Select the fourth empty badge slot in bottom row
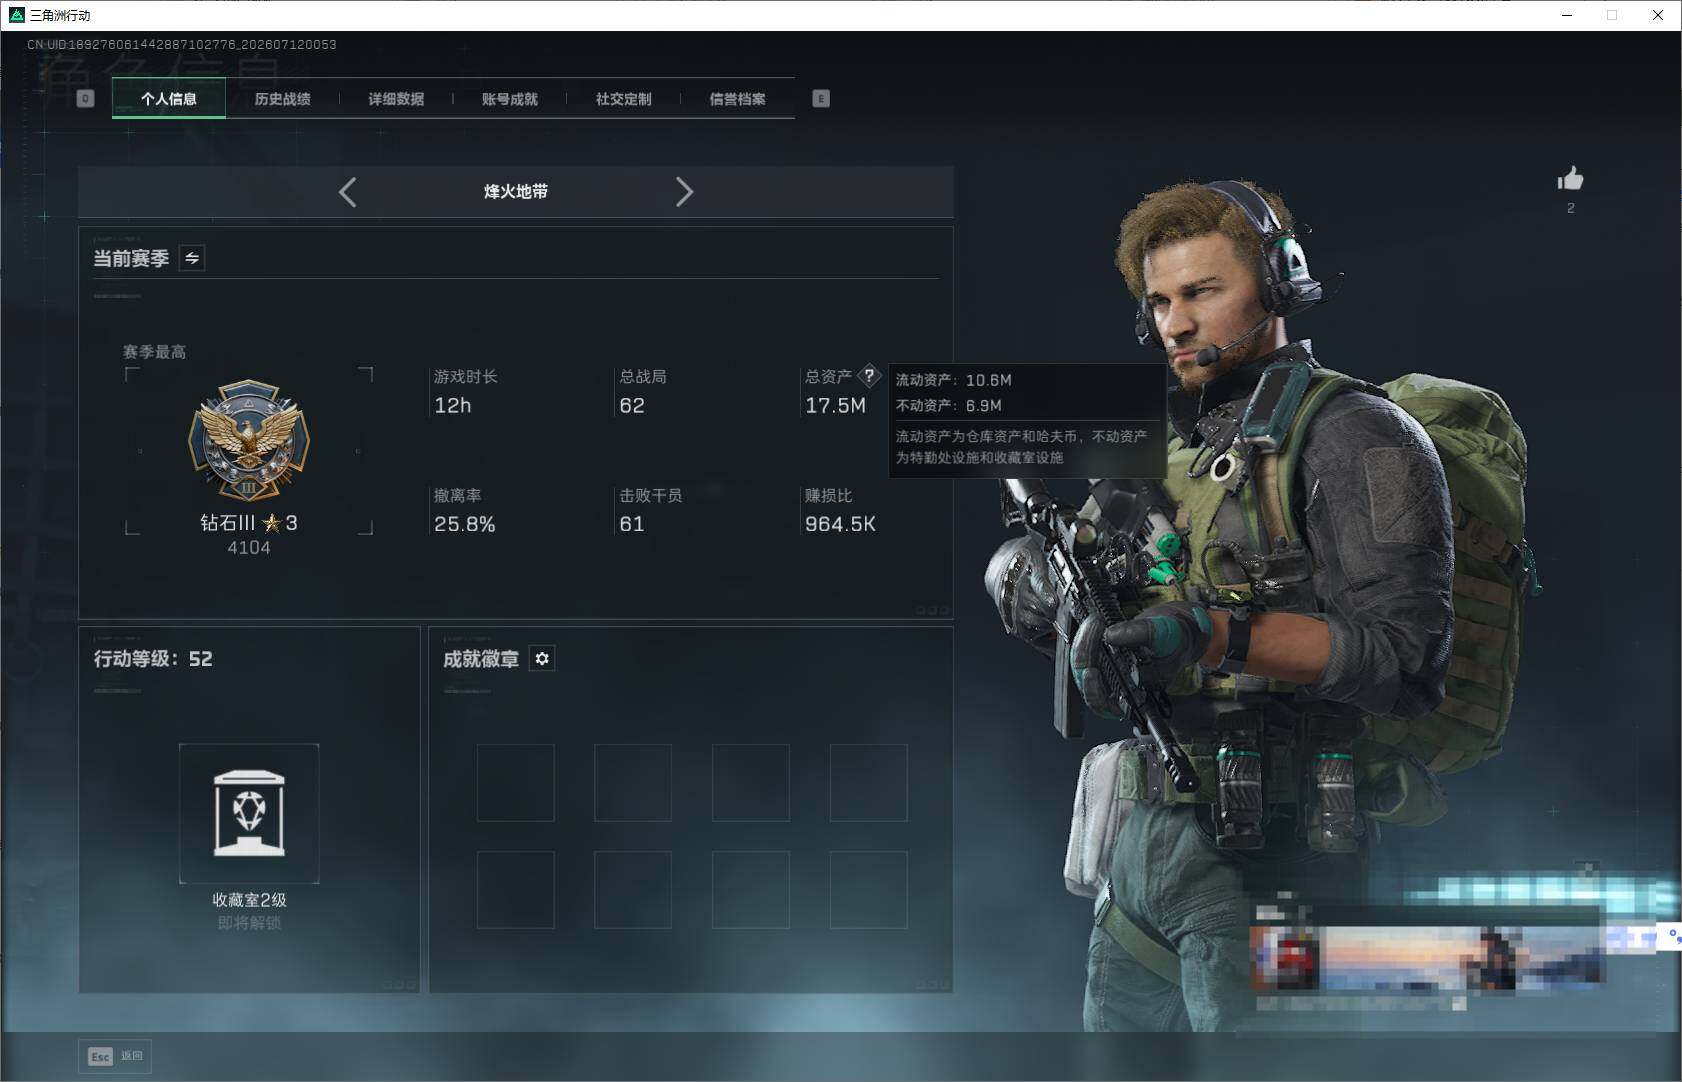Viewport: 1682px width, 1082px height. tap(869, 890)
